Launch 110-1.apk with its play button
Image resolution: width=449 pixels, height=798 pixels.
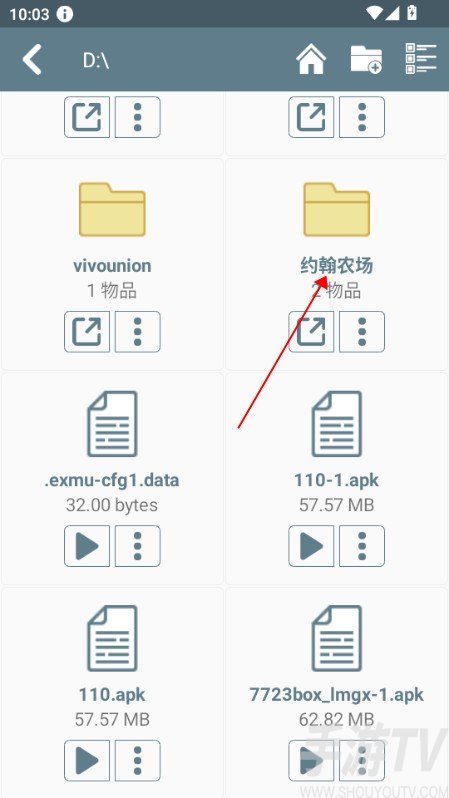(311, 546)
